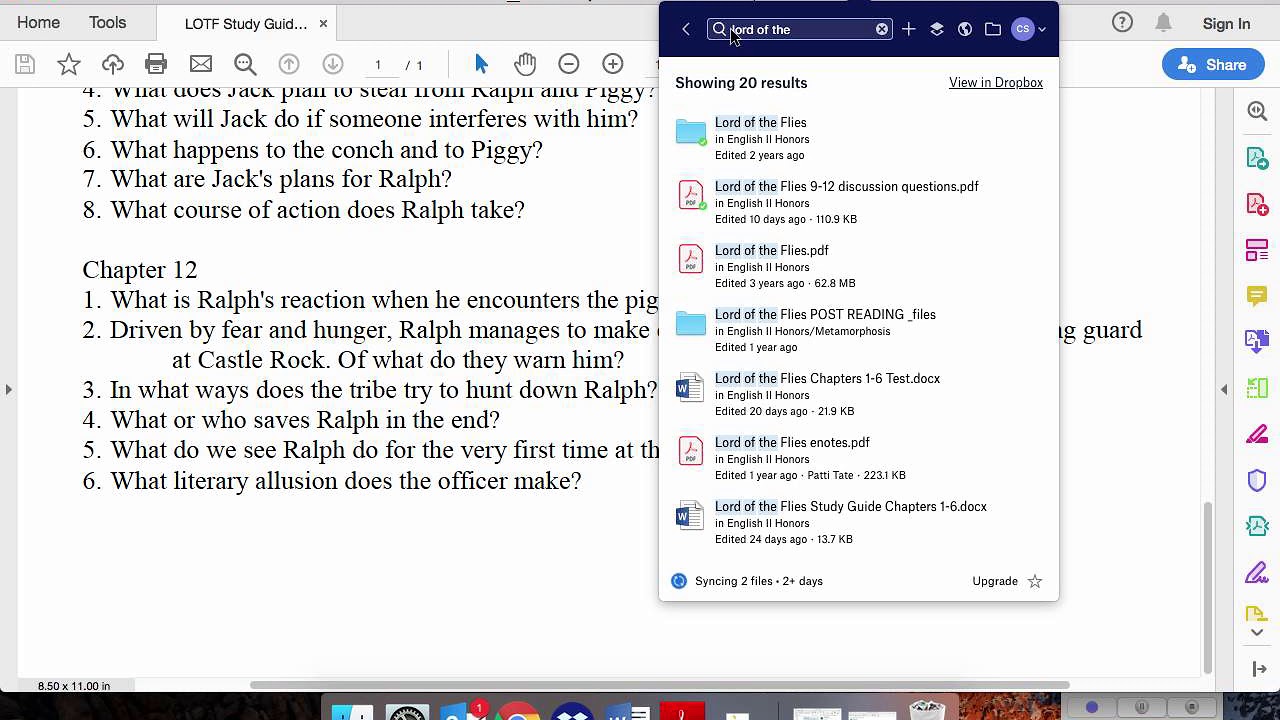Image resolution: width=1280 pixels, height=720 pixels.
Task: Open the Comment tool
Action: tap(1257, 296)
